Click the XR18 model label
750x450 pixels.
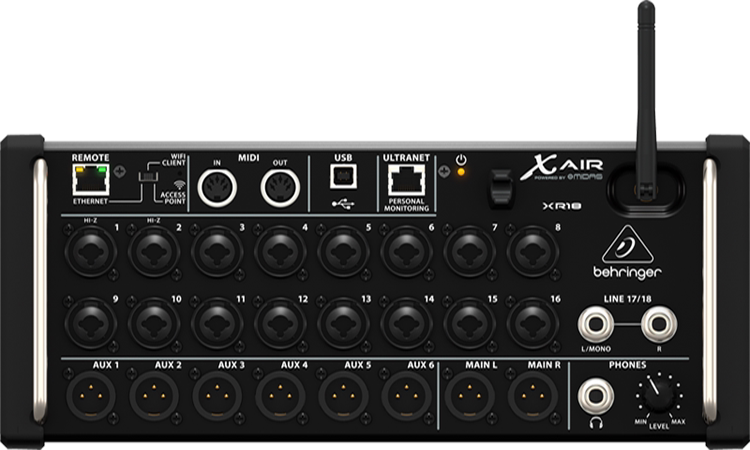click(562, 206)
